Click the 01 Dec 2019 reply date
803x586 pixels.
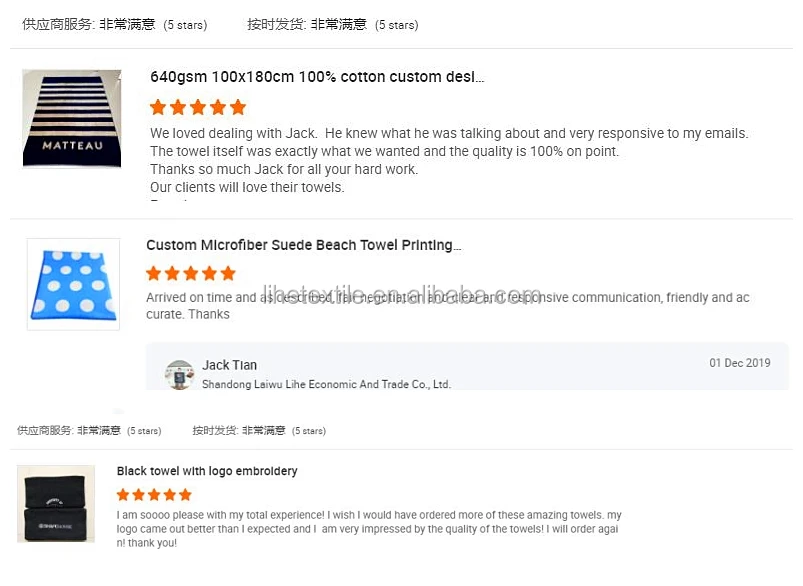click(x=740, y=363)
